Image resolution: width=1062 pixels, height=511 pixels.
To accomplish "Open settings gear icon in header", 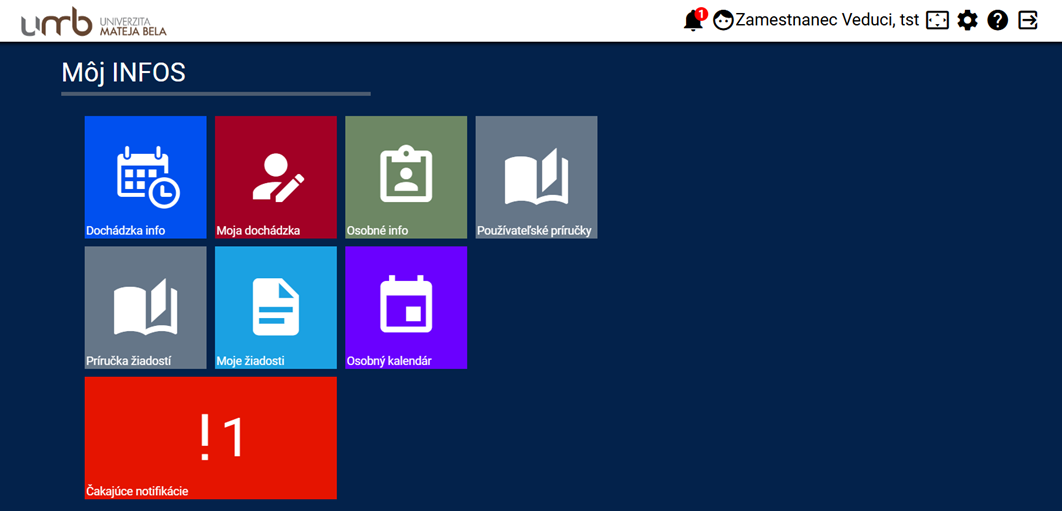I will tap(967, 20).
